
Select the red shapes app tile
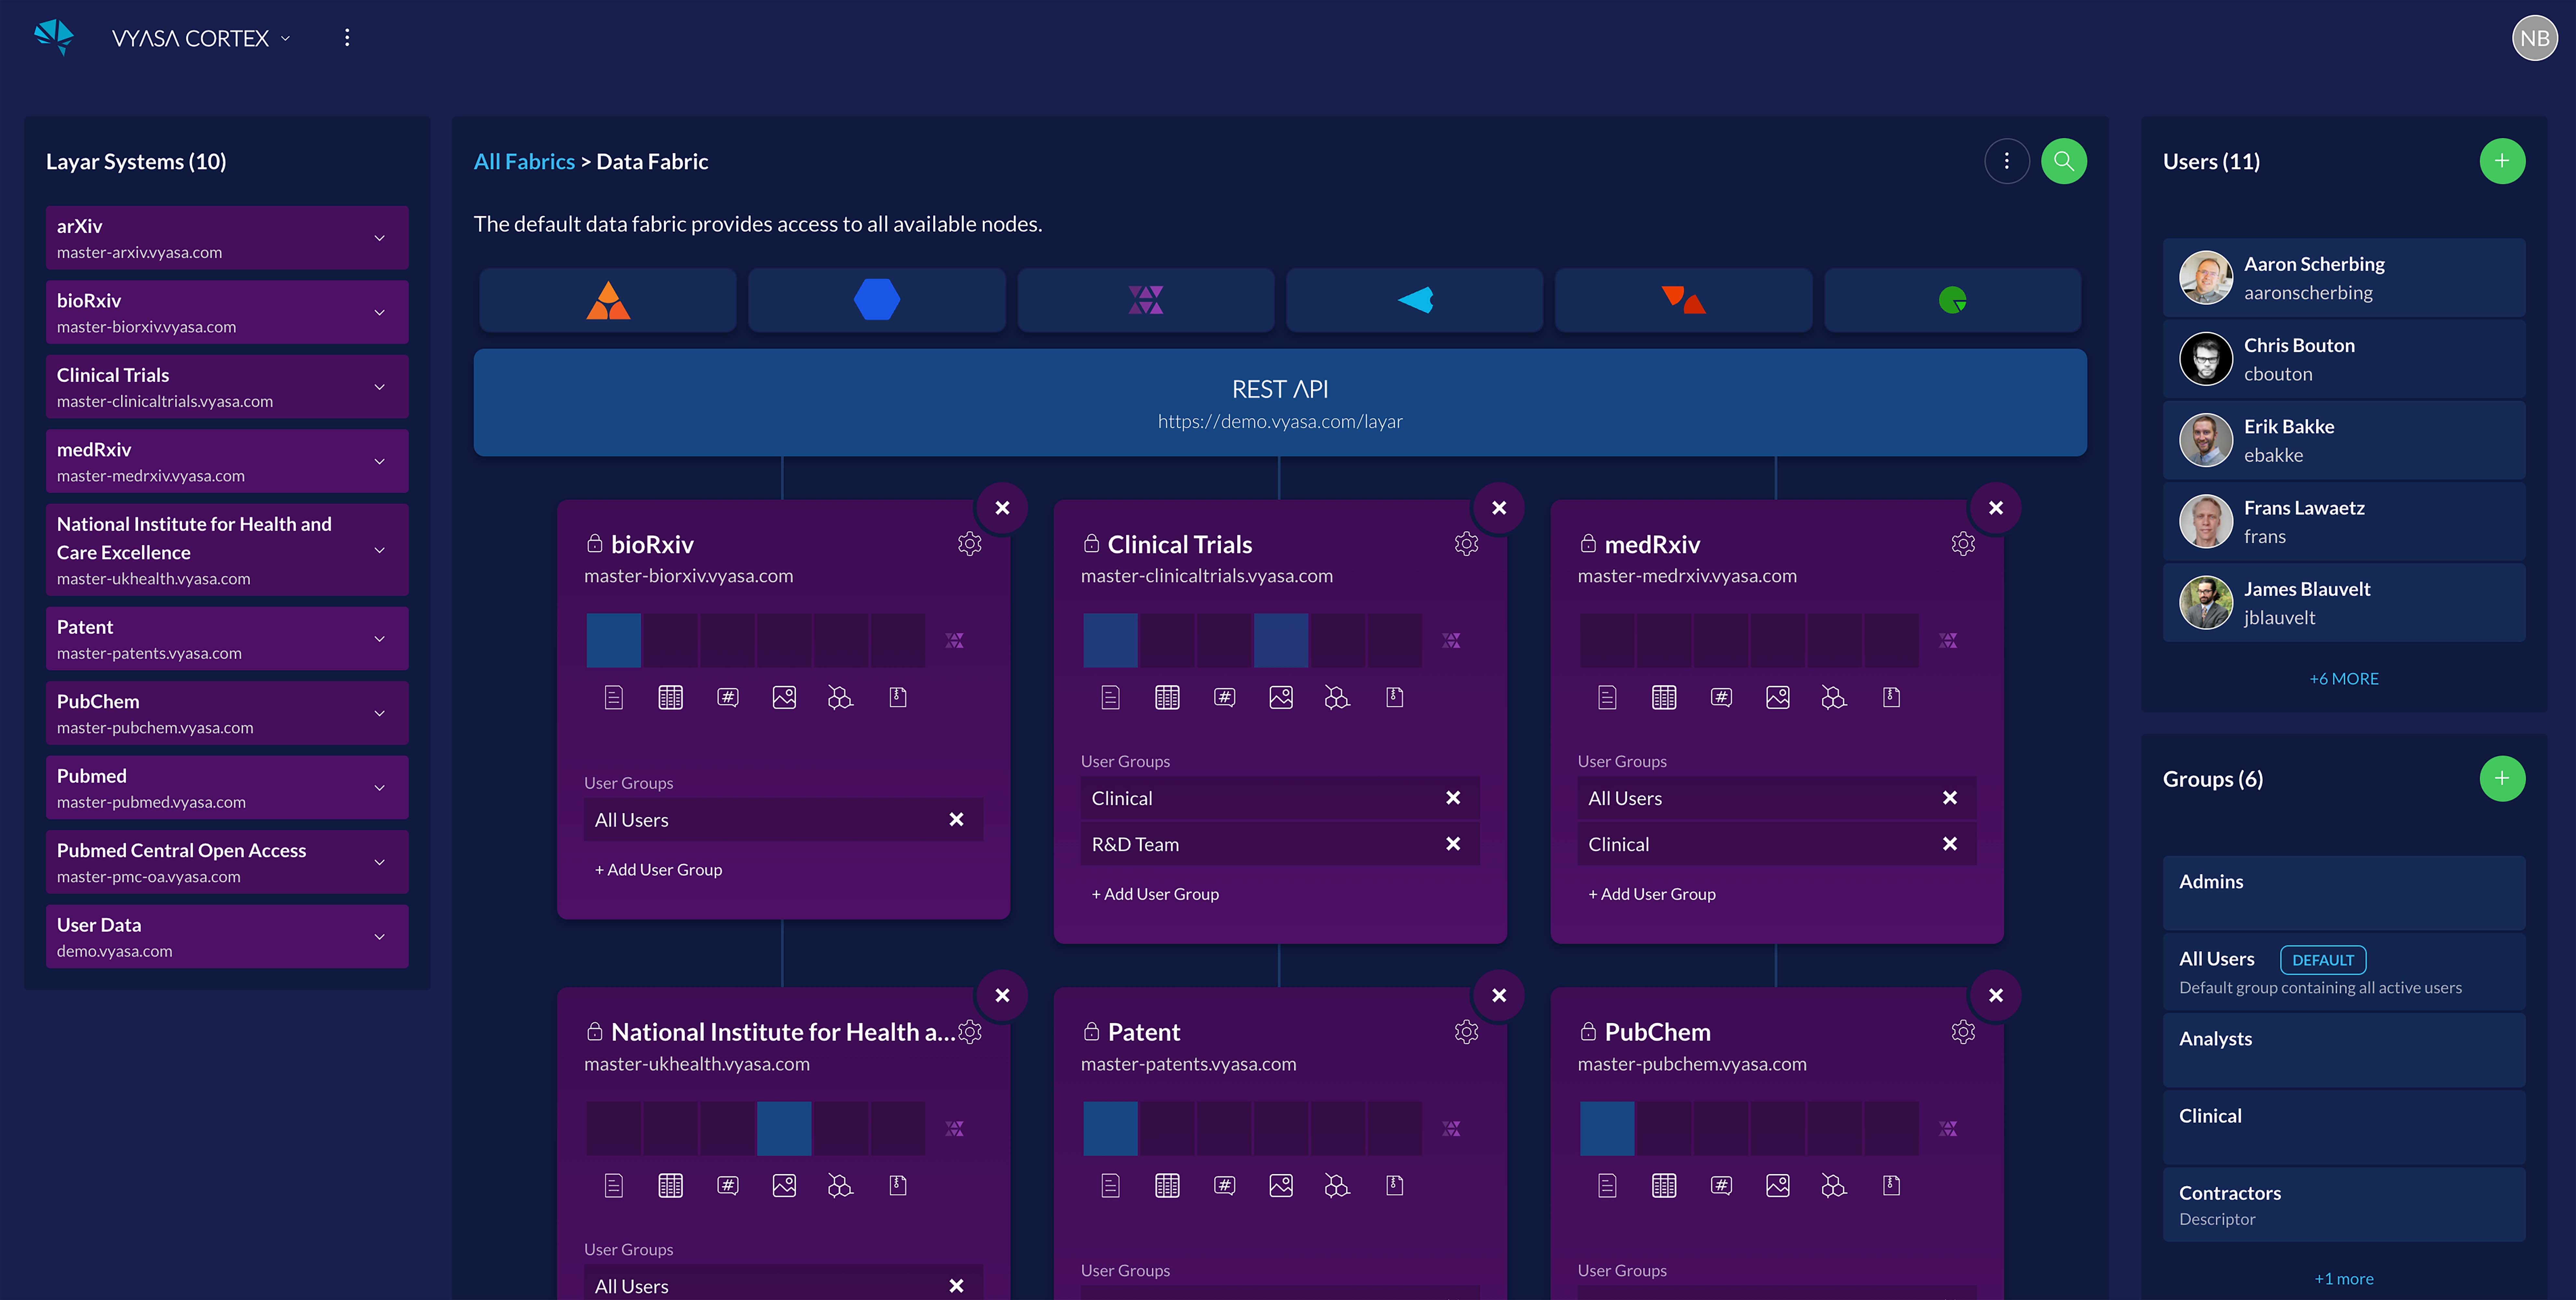pyautogui.click(x=1684, y=300)
